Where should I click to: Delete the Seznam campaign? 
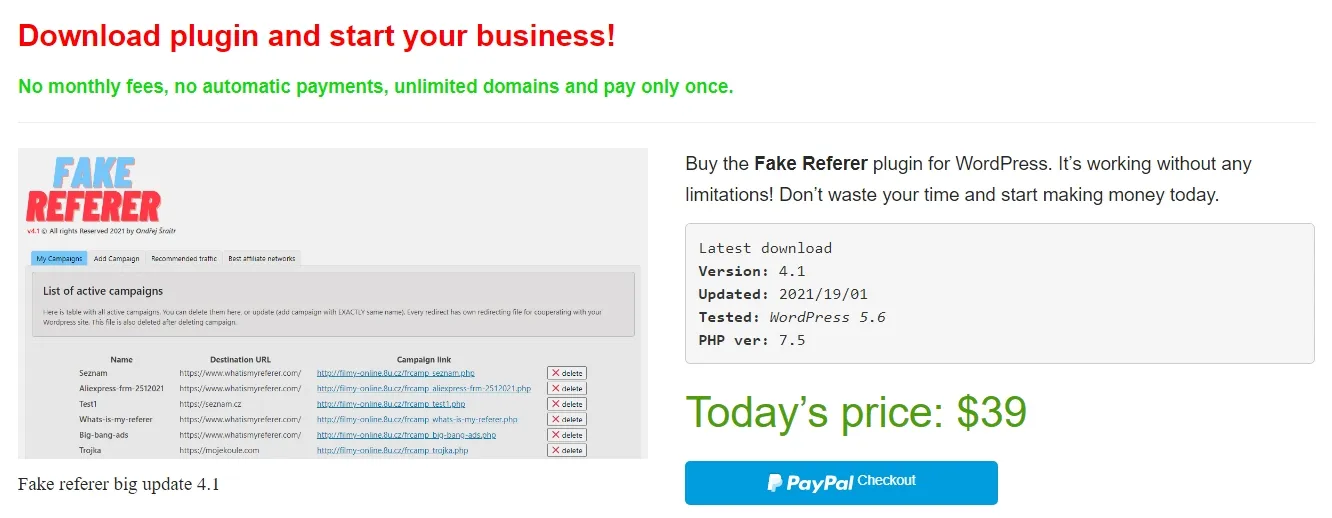[x=567, y=373]
